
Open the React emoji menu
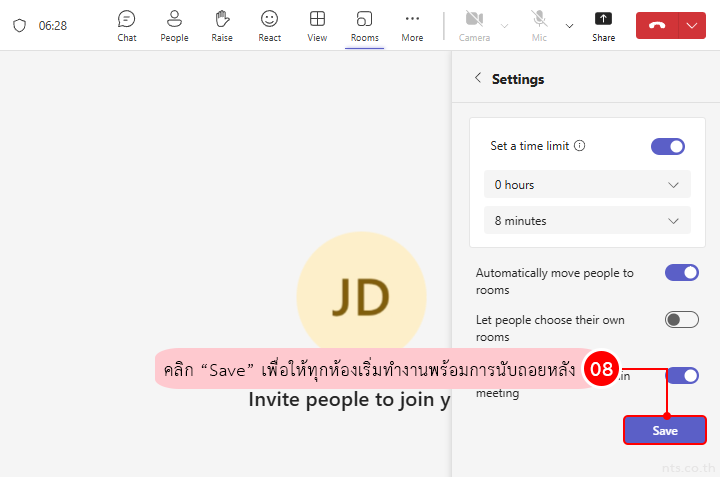(269, 25)
